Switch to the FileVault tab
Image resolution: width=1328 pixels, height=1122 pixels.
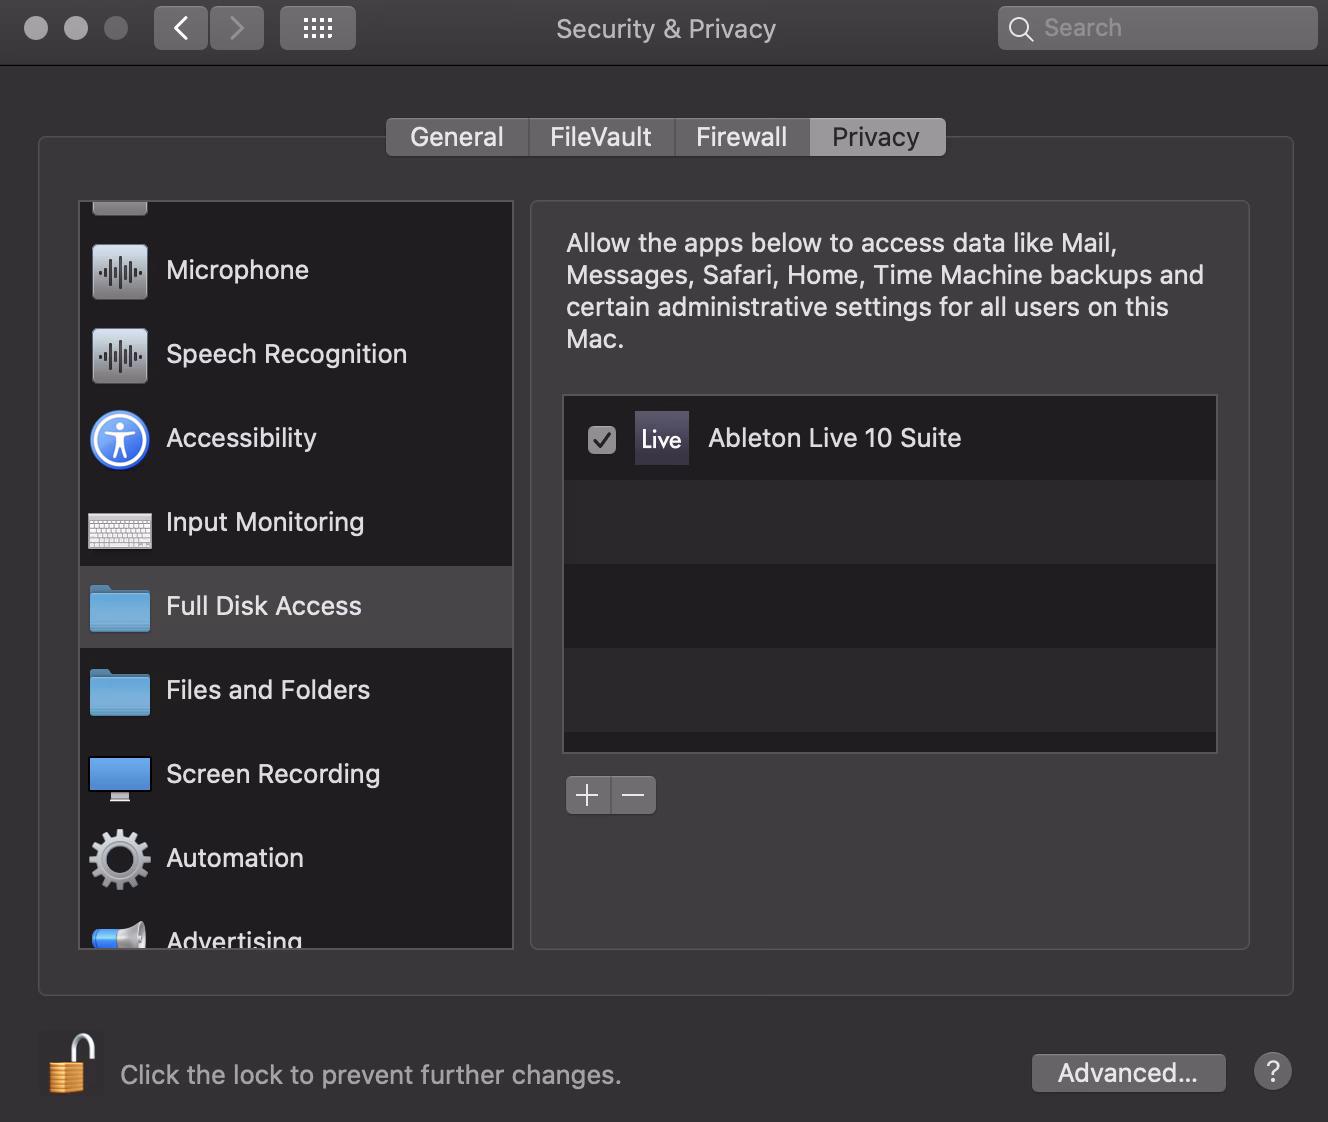click(600, 136)
